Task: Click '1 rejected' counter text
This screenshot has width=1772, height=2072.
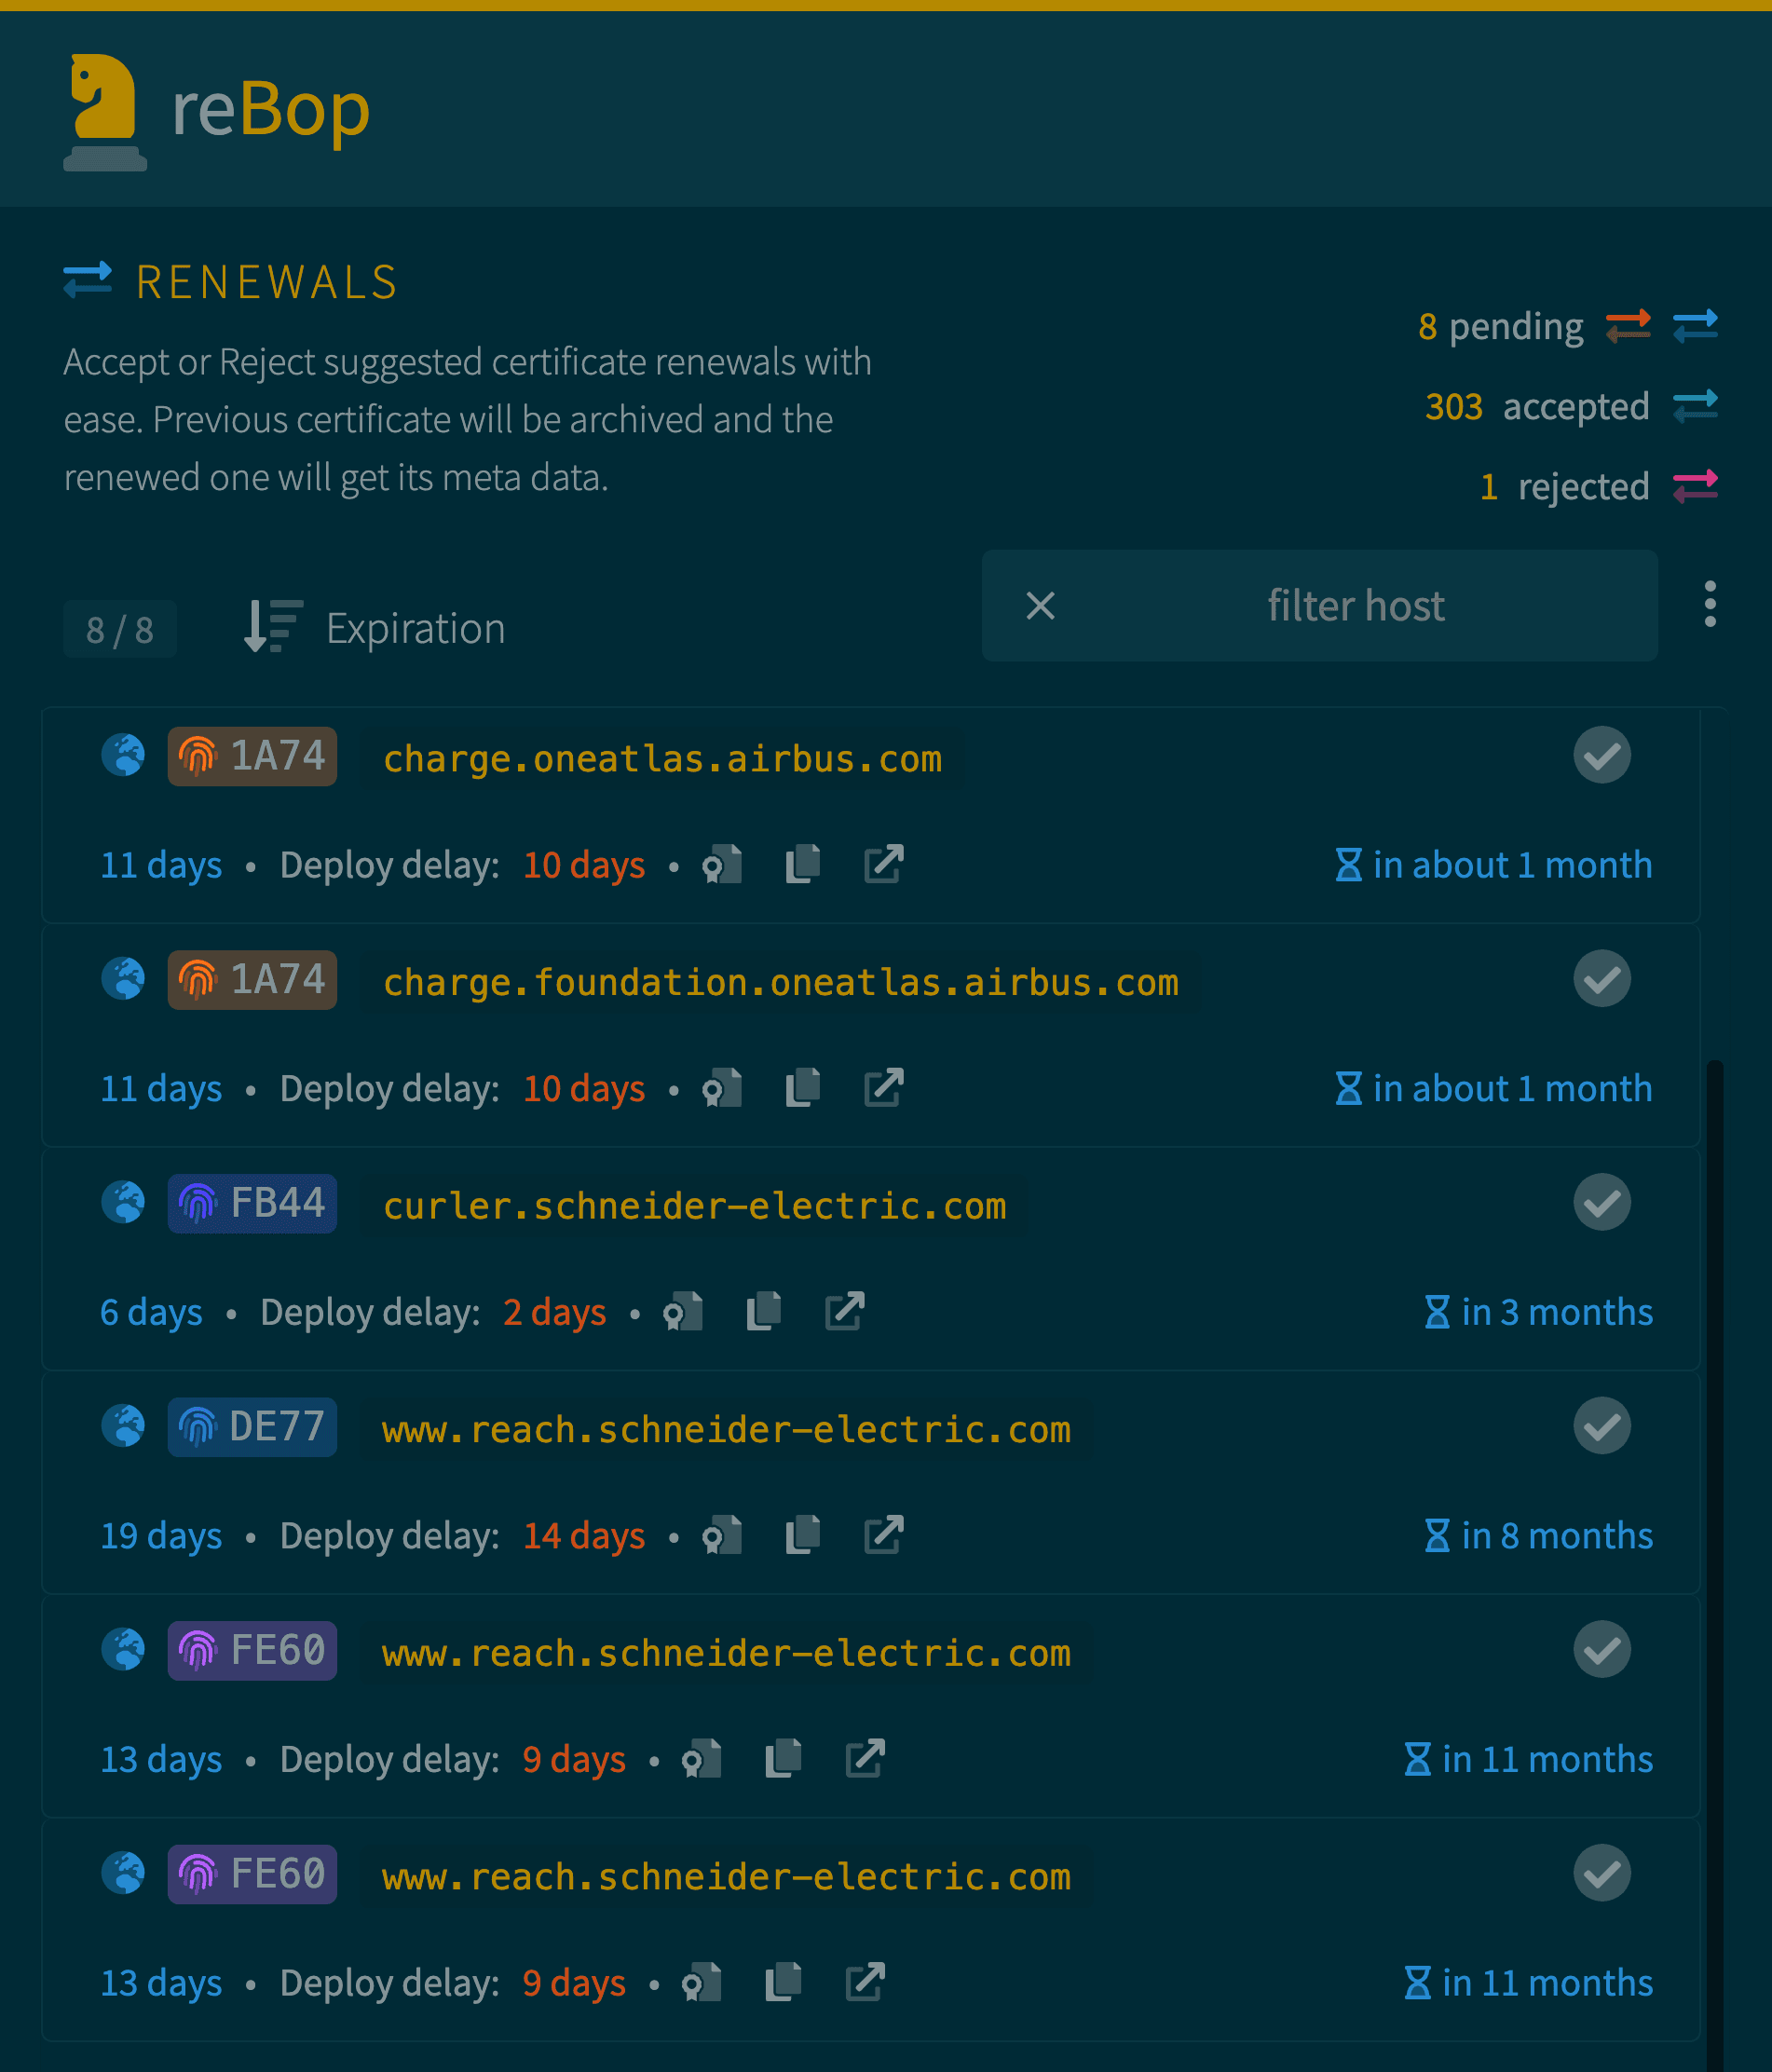Action: click(x=1564, y=487)
